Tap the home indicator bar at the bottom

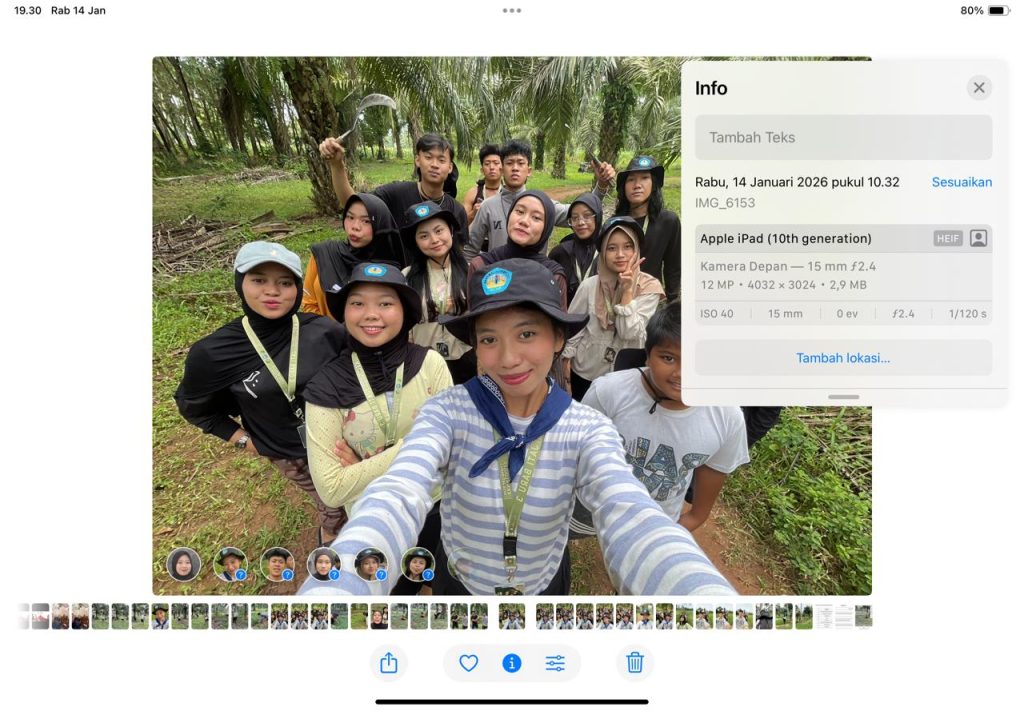coord(512,701)
